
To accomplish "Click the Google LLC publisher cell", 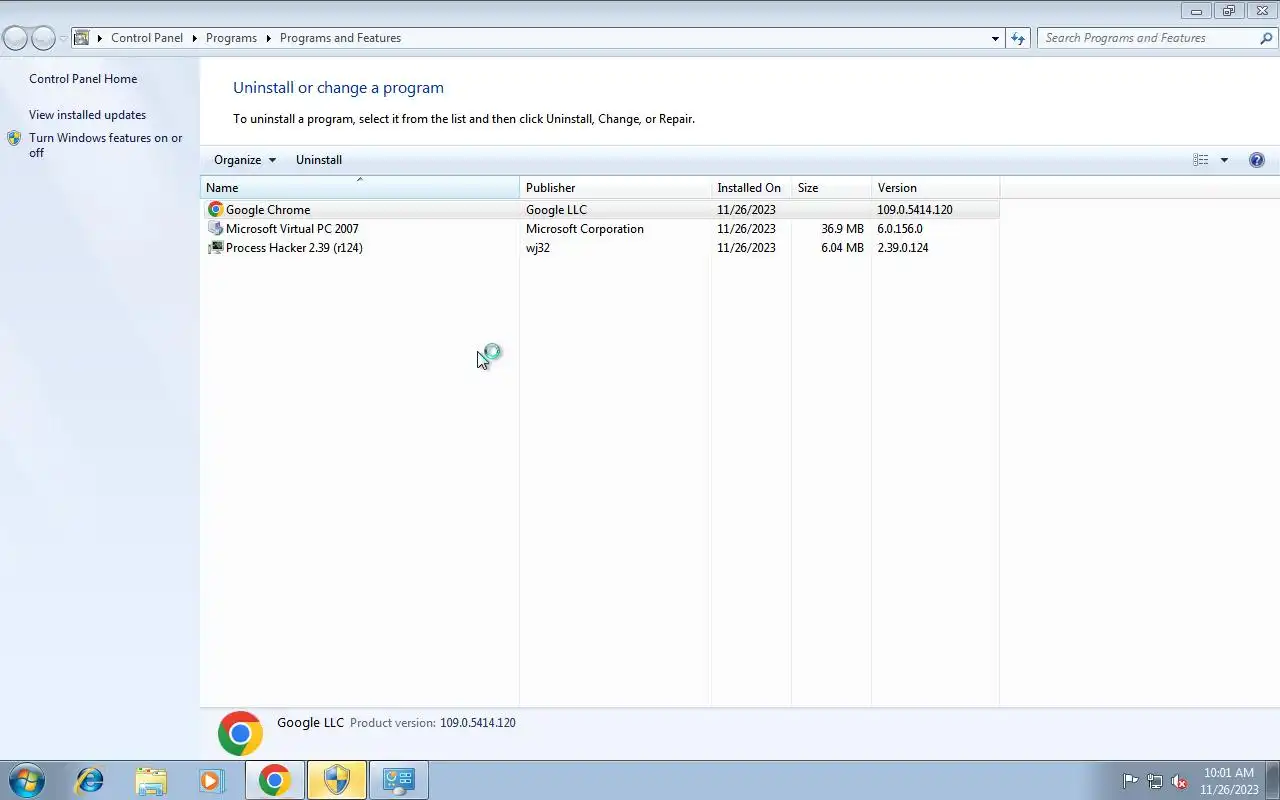I will click(556, 210).
